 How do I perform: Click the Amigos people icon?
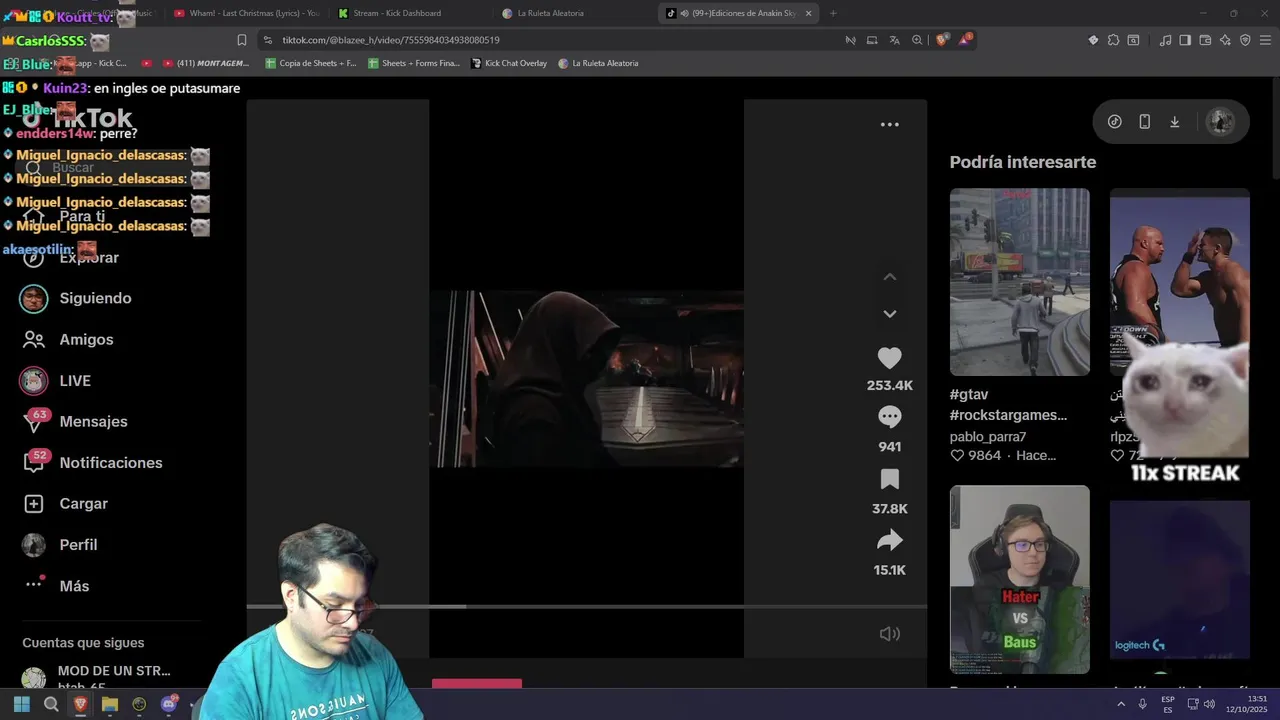click(34, 340)
